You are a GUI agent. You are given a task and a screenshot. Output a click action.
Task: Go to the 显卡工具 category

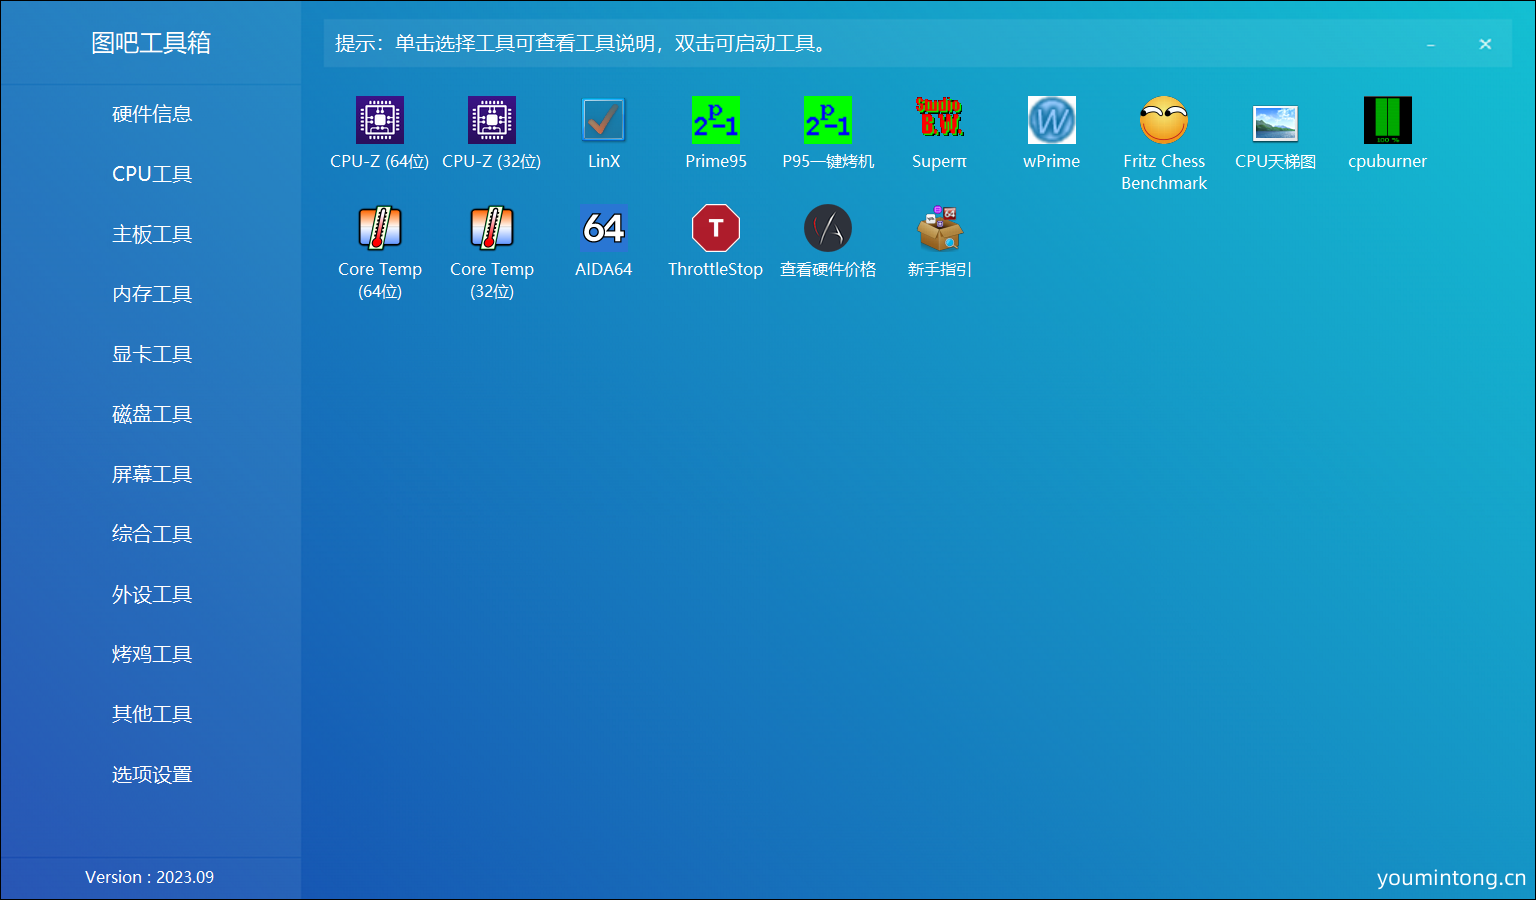[x=151, y=354]
